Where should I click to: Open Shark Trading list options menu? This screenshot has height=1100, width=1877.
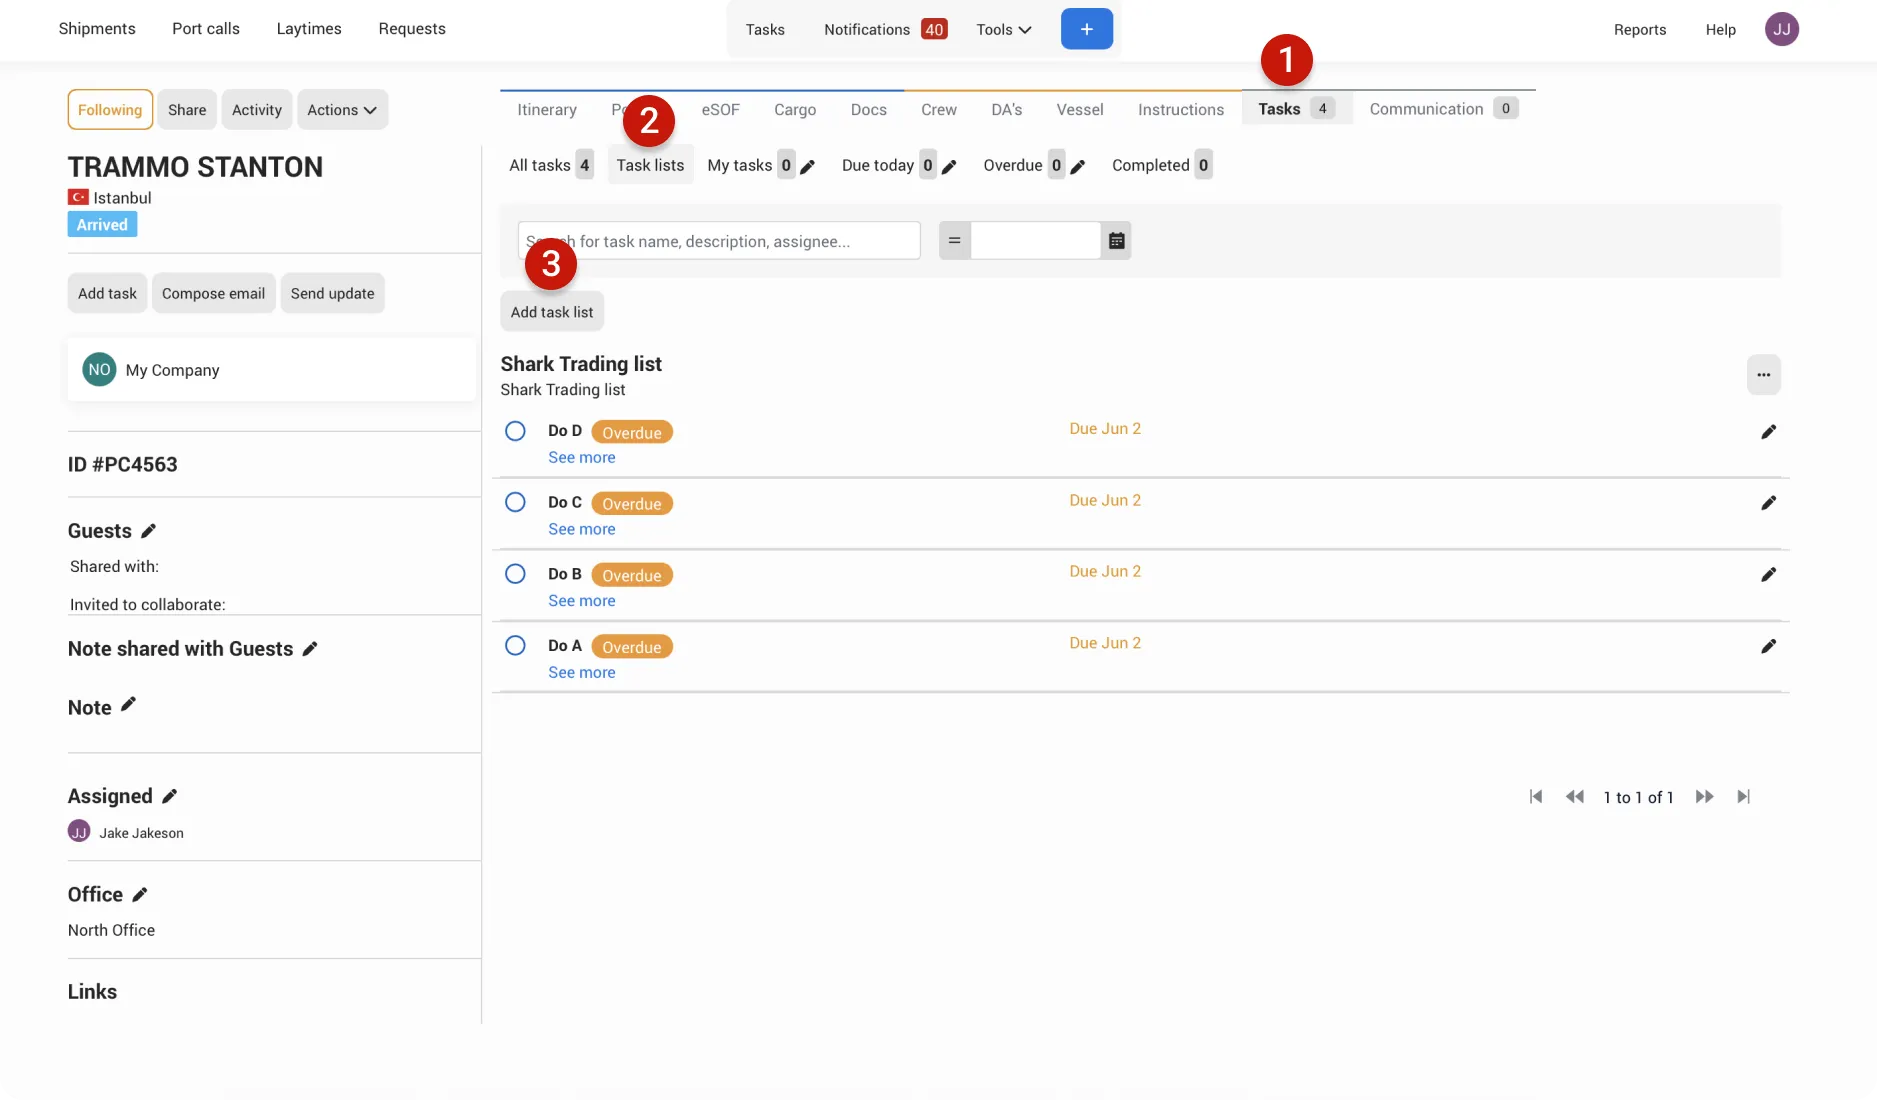[x=1763, y=375]
